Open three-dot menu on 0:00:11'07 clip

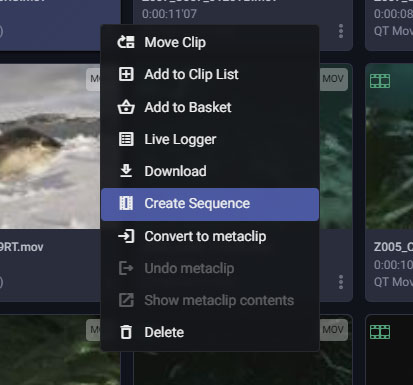point(341,31)
